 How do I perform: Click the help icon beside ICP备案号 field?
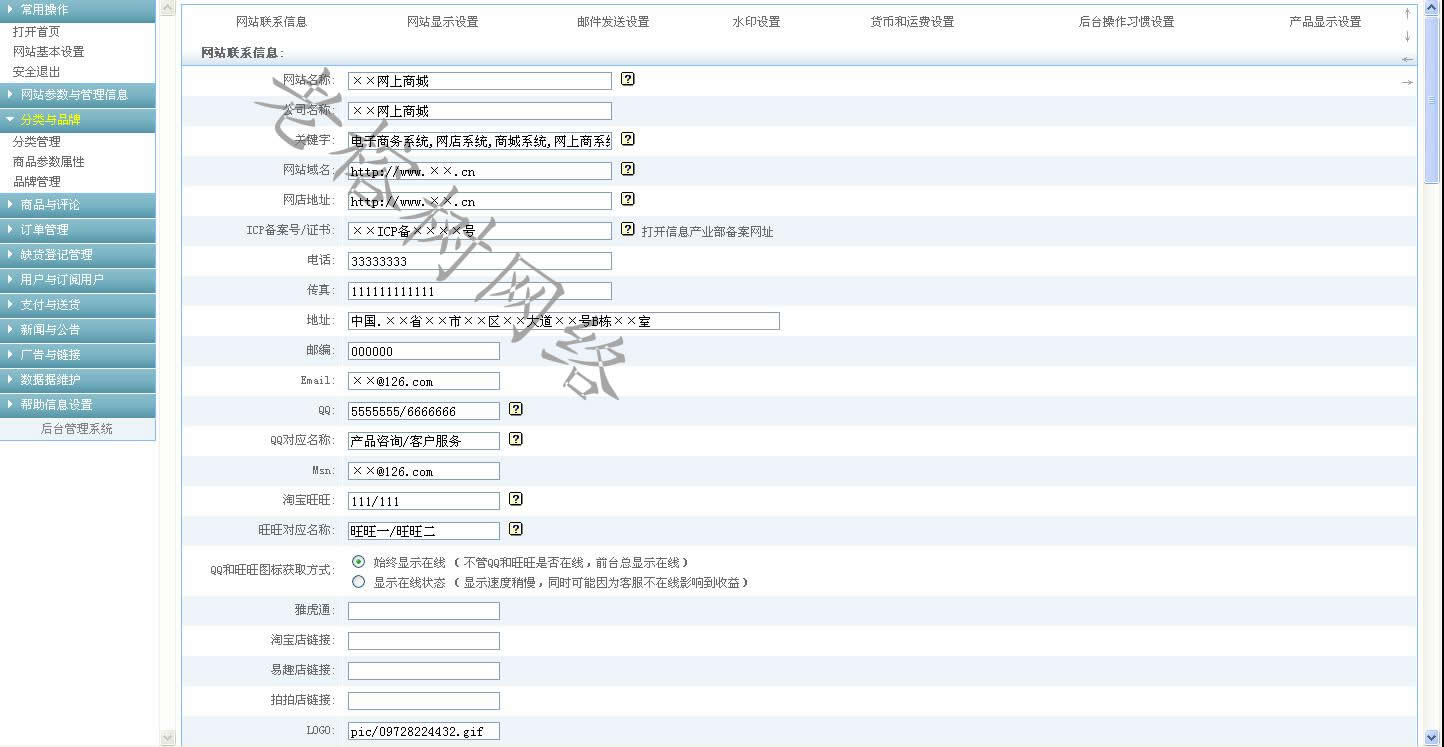click(x=627, y=229)
